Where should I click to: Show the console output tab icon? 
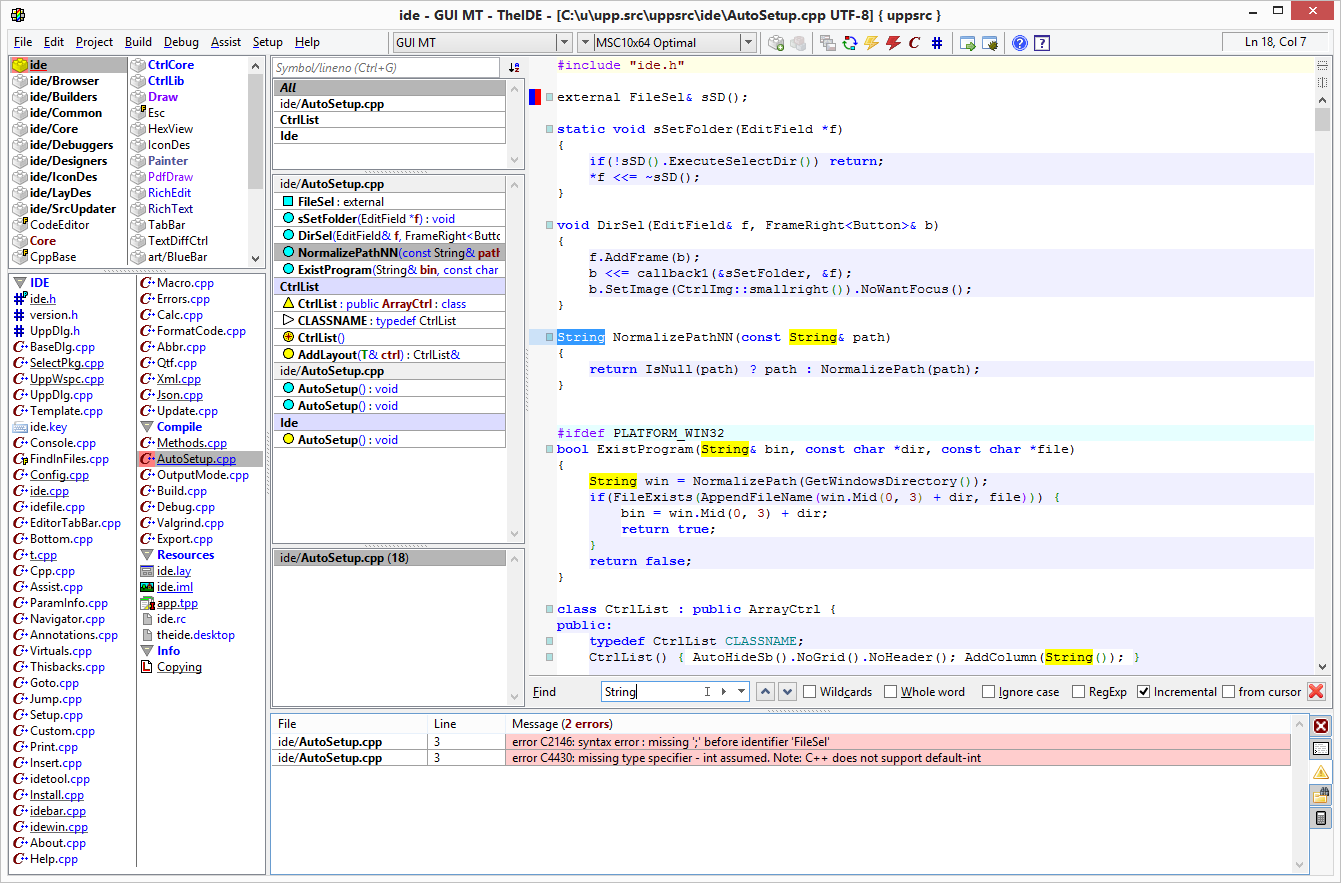(x=1321, y=748)
